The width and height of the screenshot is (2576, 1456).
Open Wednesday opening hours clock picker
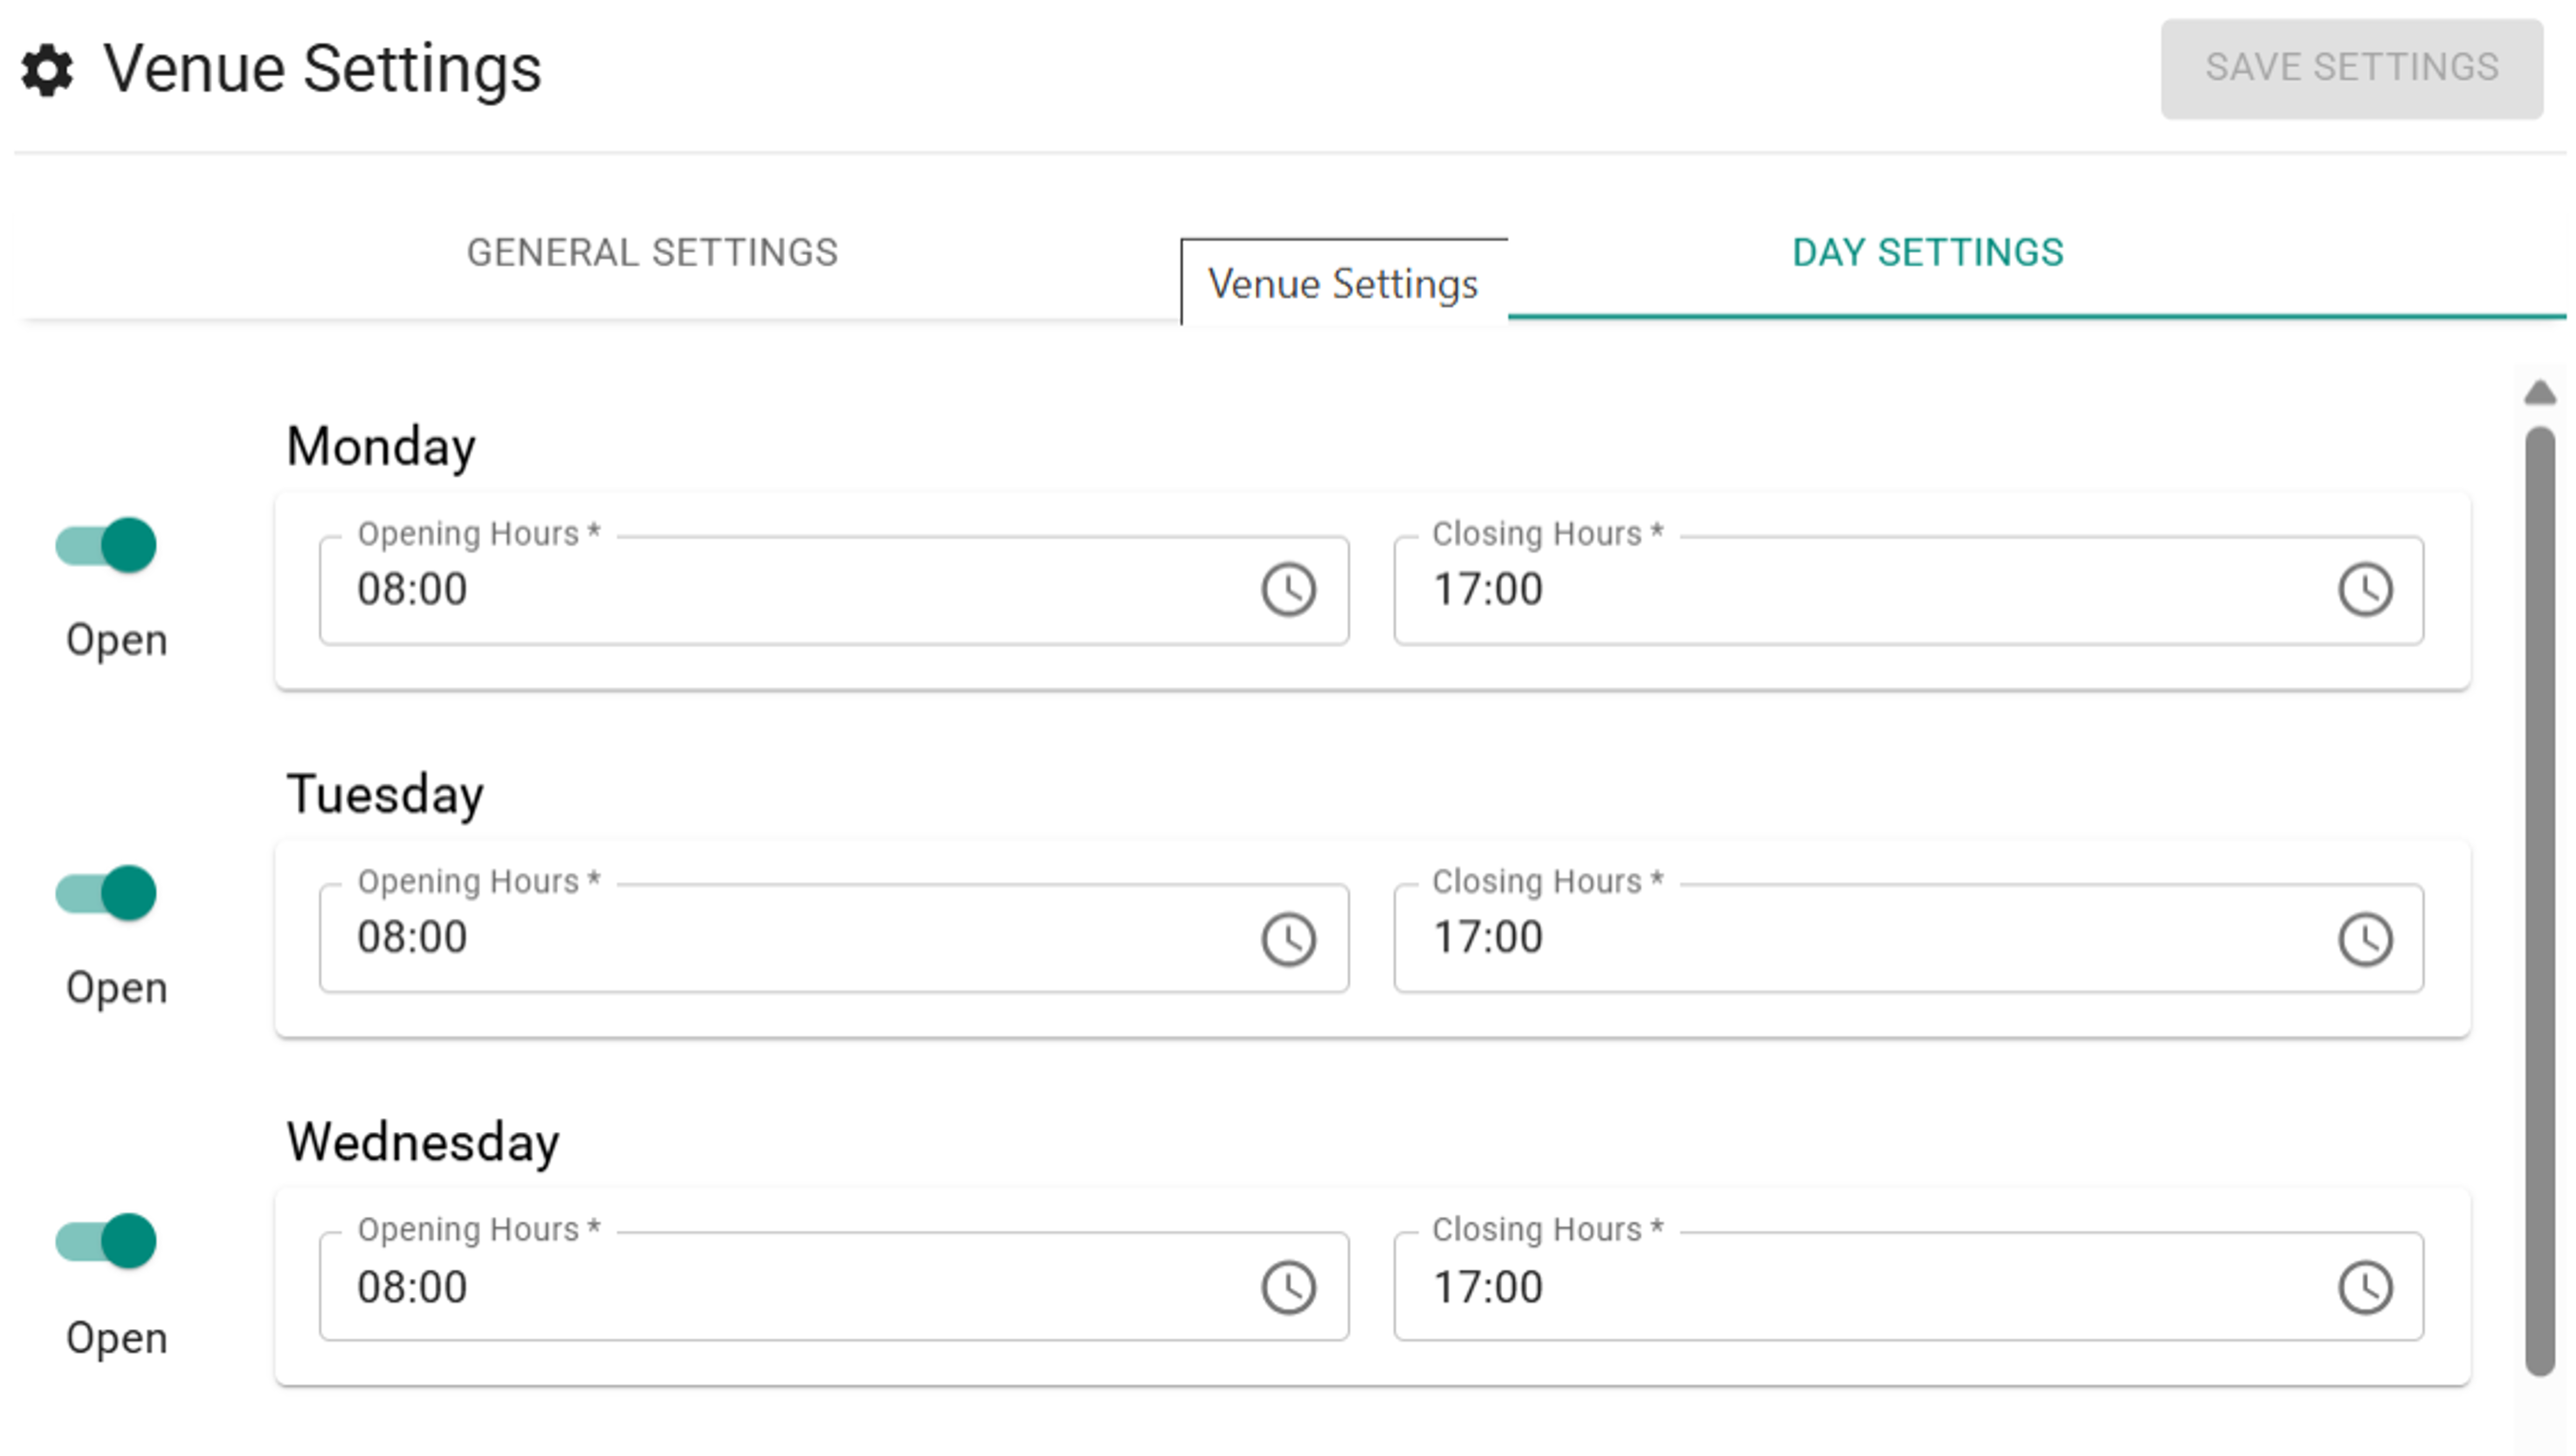pyautogui.click(x=1288, y=1287)
